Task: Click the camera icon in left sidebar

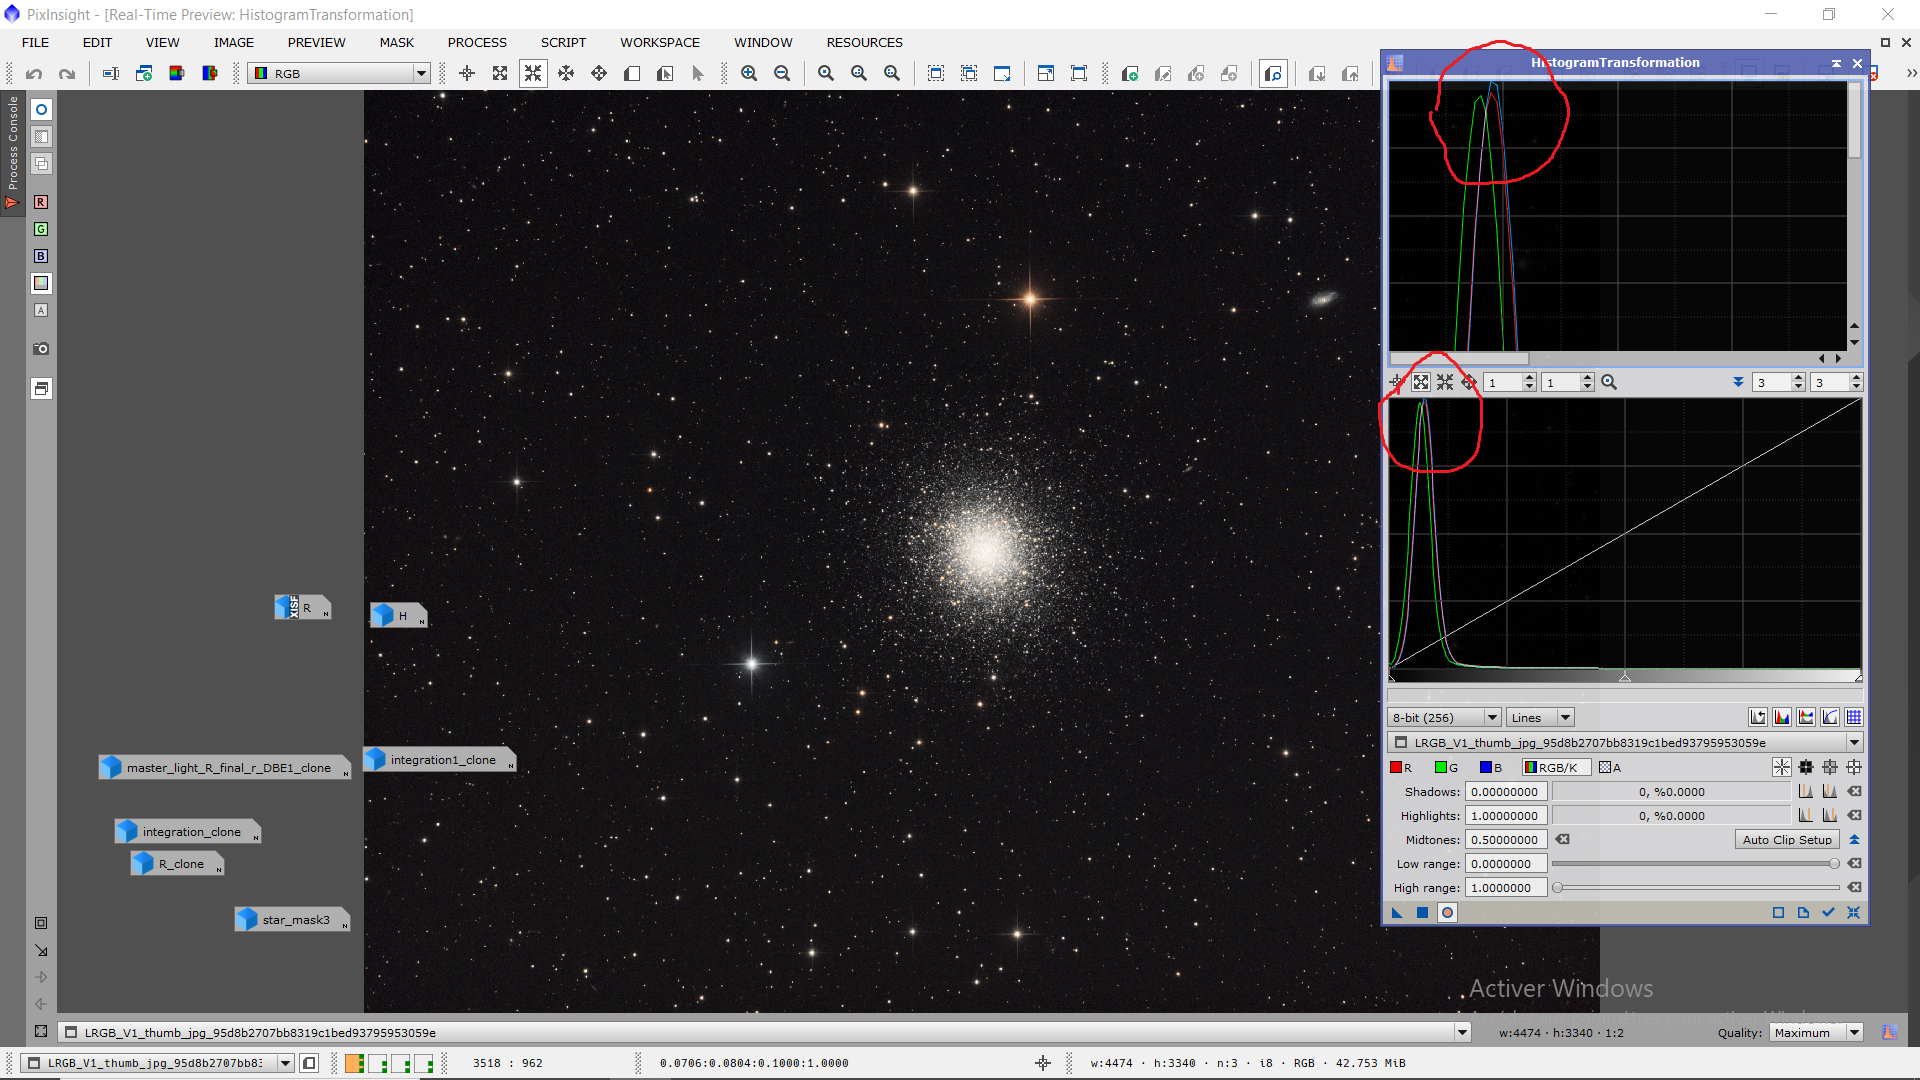Action: coord(41,349)
